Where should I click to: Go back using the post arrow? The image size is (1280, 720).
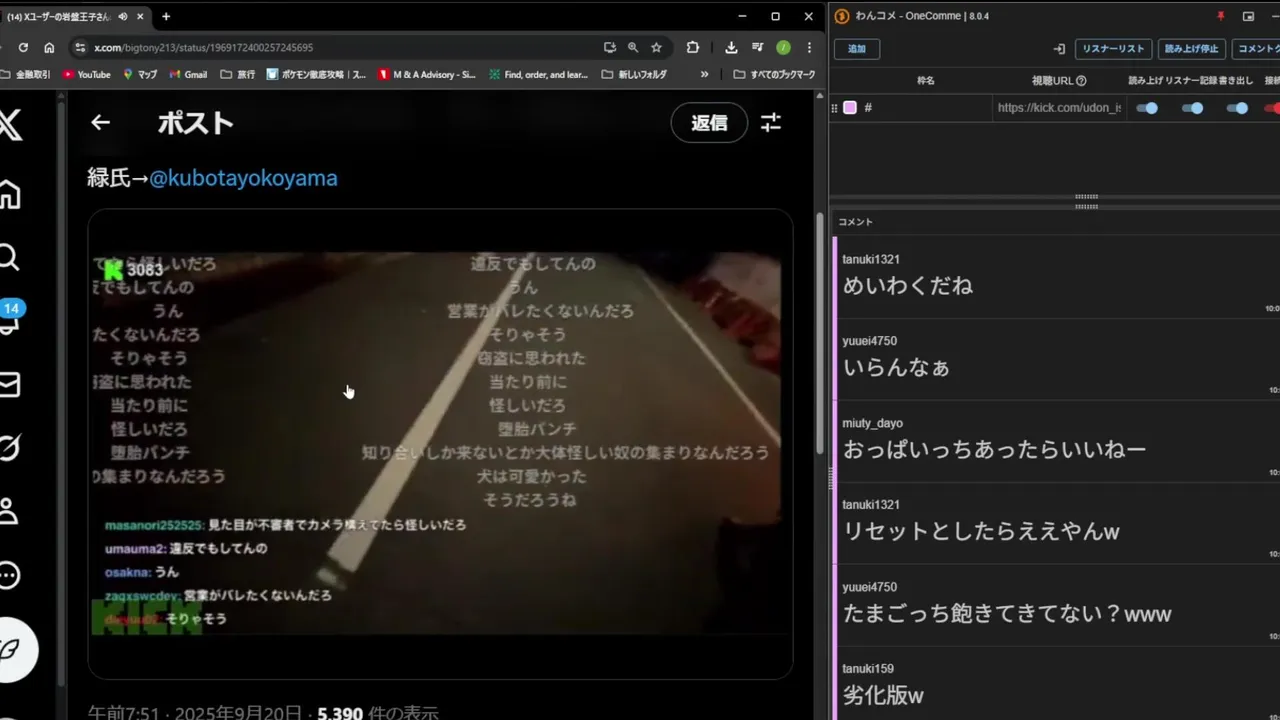tap(100, 122)
